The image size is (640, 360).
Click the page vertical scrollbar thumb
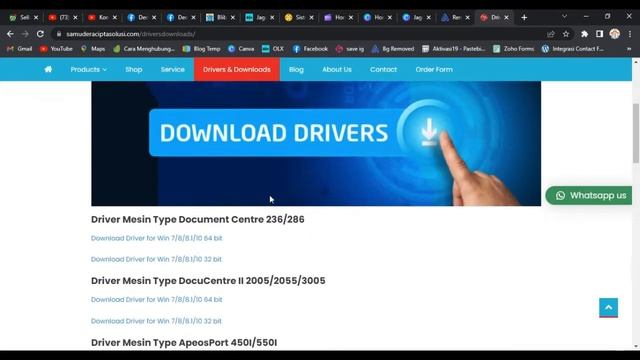coord(636,133)
